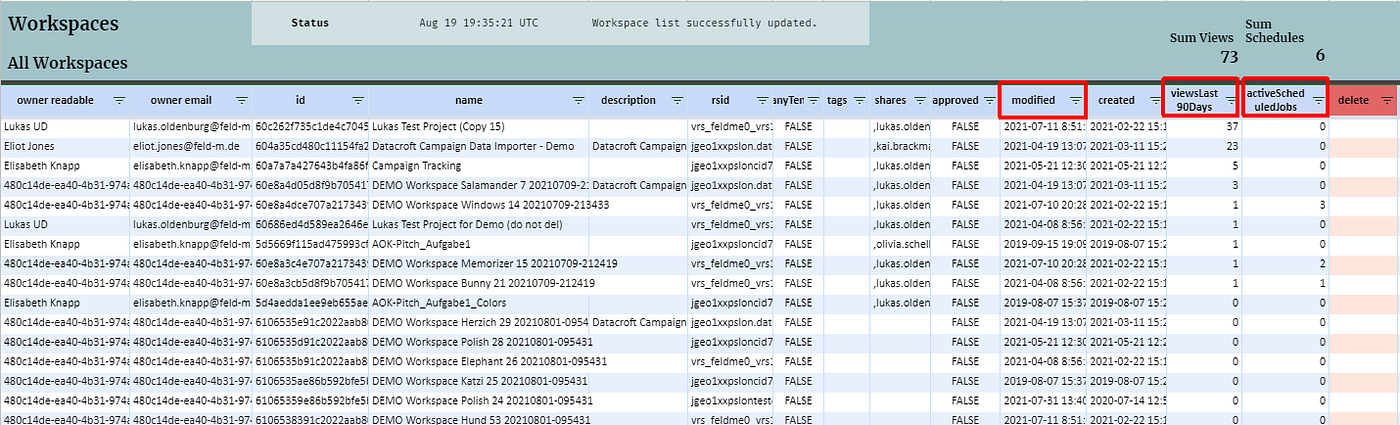Open filter icon on name column
The height and width of the screenshot is (425, 1400).
point(578,100)
